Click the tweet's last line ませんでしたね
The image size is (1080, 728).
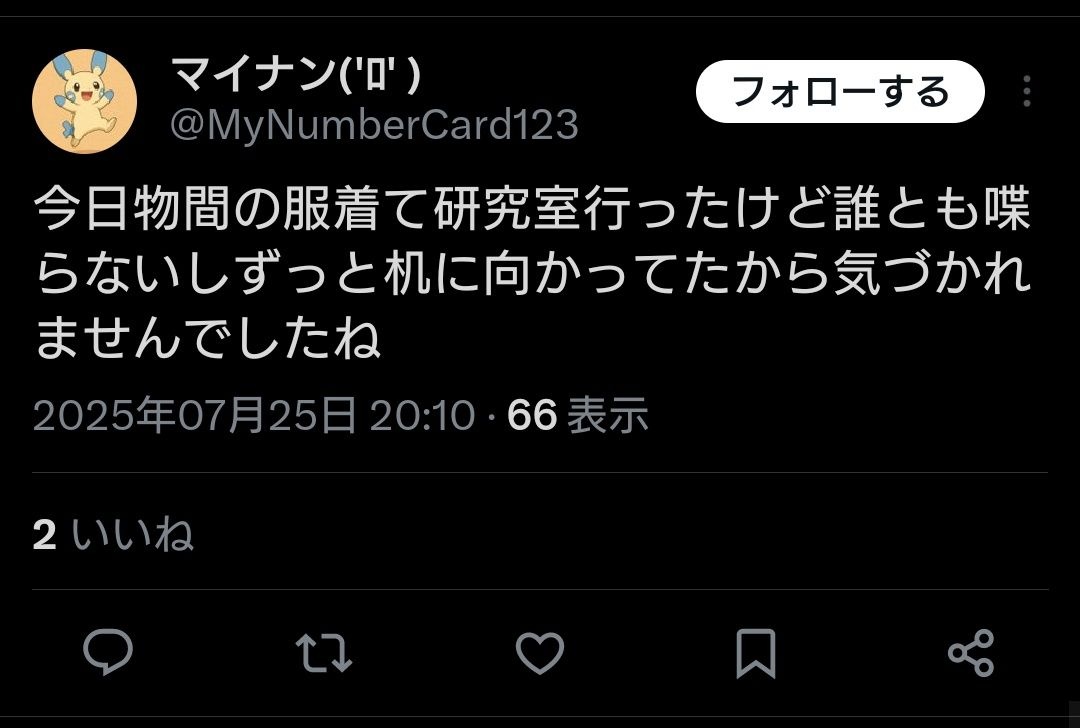(207, 337)
